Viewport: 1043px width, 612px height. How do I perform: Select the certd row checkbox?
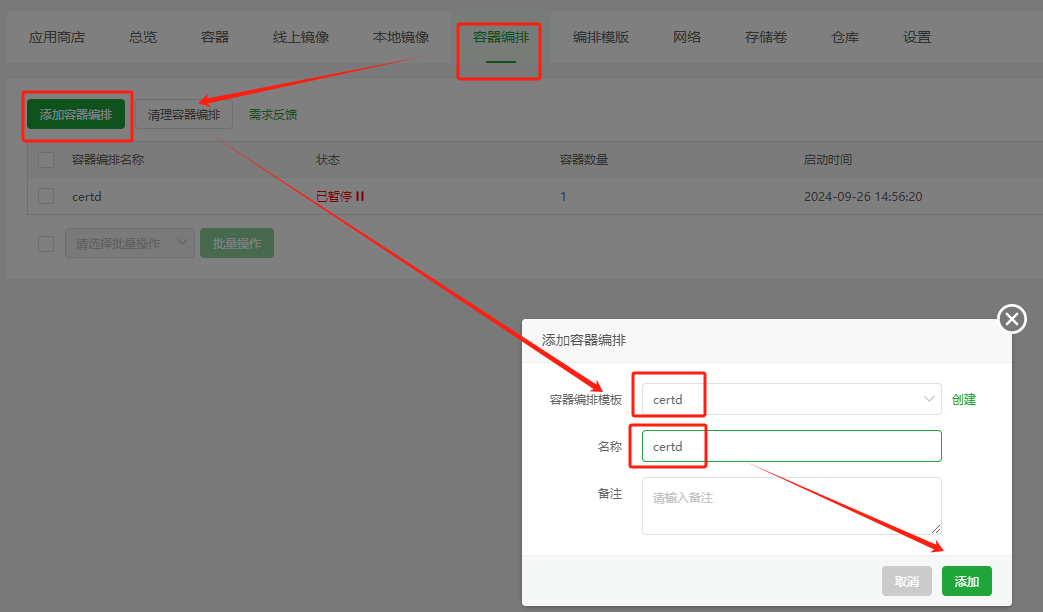click(46, 197)
